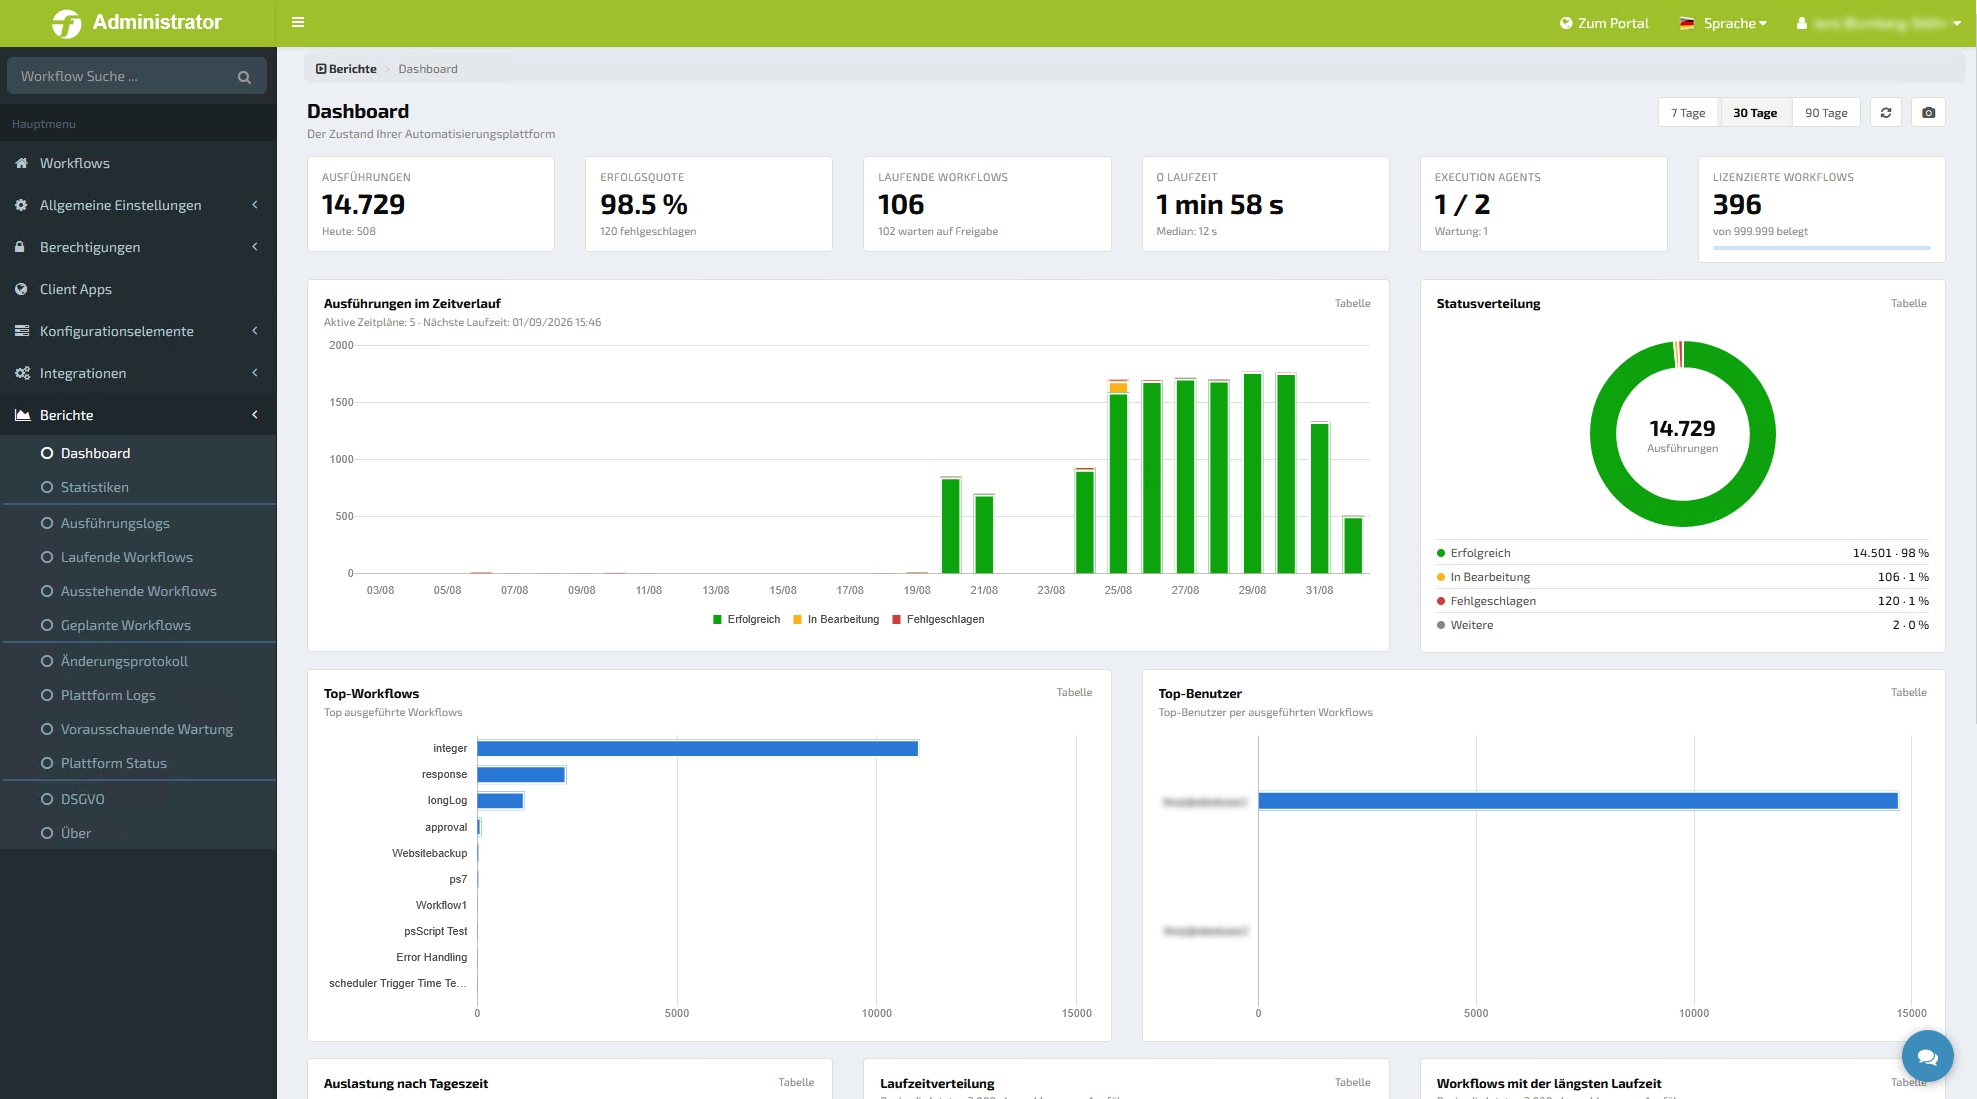Select the 90 Tage range
1977x1099 pixels.
(x=1826, y=113)
